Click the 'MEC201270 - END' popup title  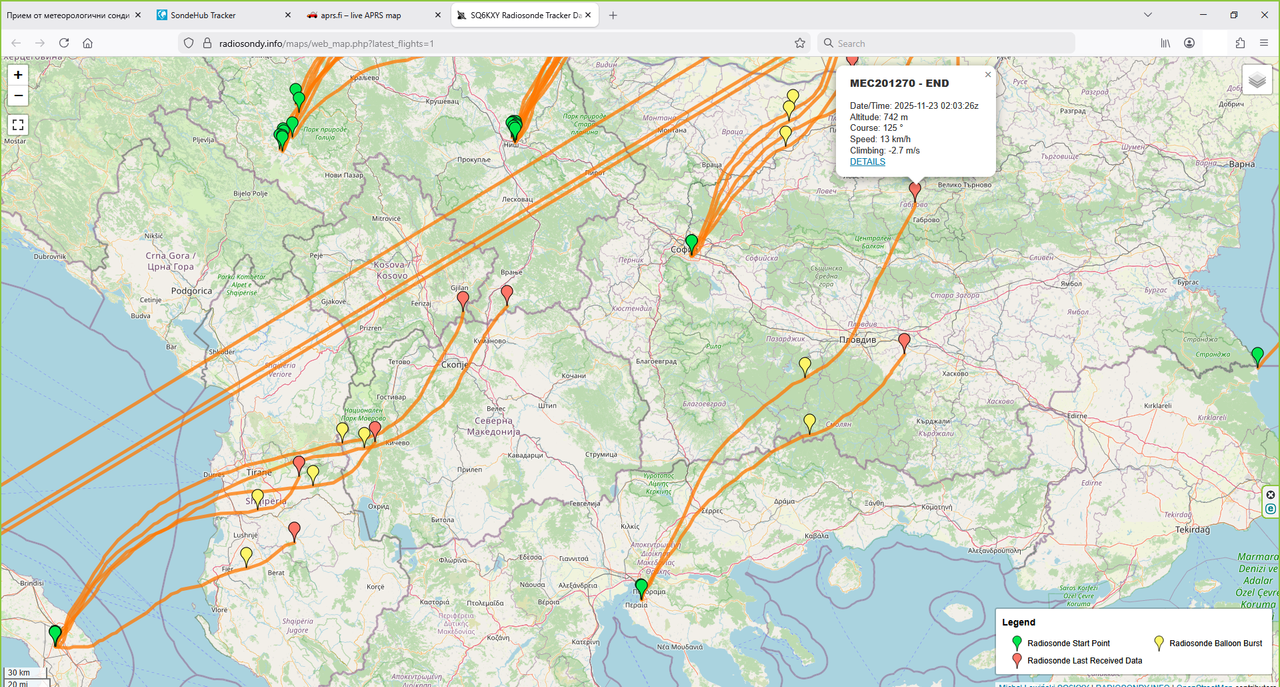point(899,83)
